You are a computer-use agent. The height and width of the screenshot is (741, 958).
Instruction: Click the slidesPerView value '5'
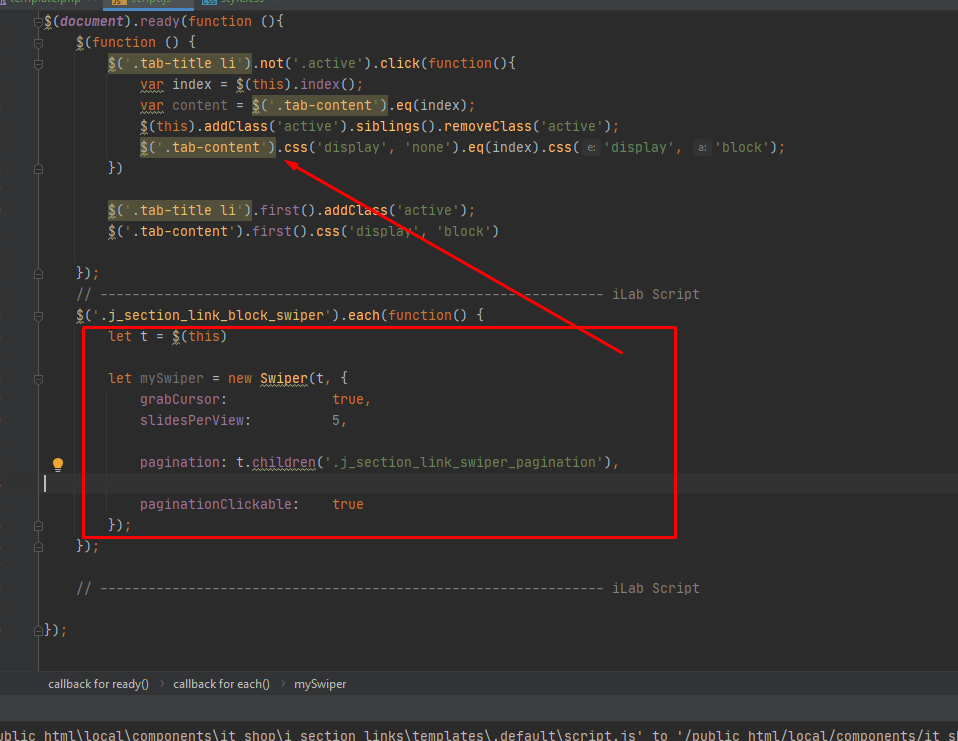pyautogui.click(x=336, y=420)
